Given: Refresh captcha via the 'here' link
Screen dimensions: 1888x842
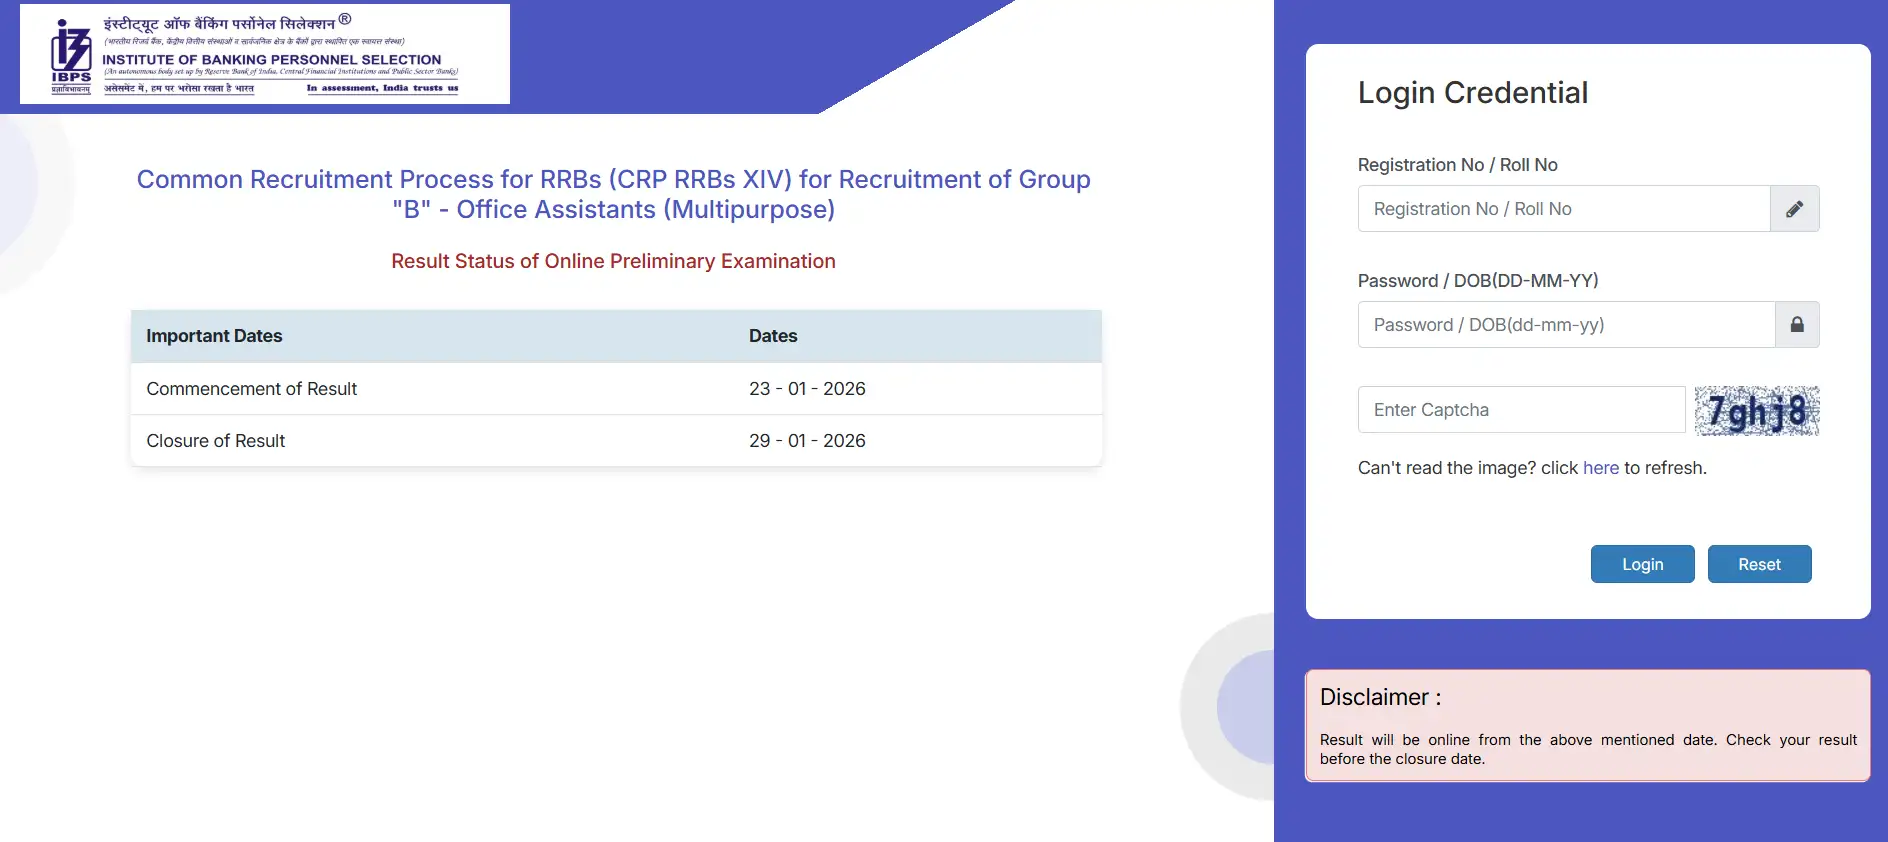Looking at the screenshot, I should [1600, 468].
